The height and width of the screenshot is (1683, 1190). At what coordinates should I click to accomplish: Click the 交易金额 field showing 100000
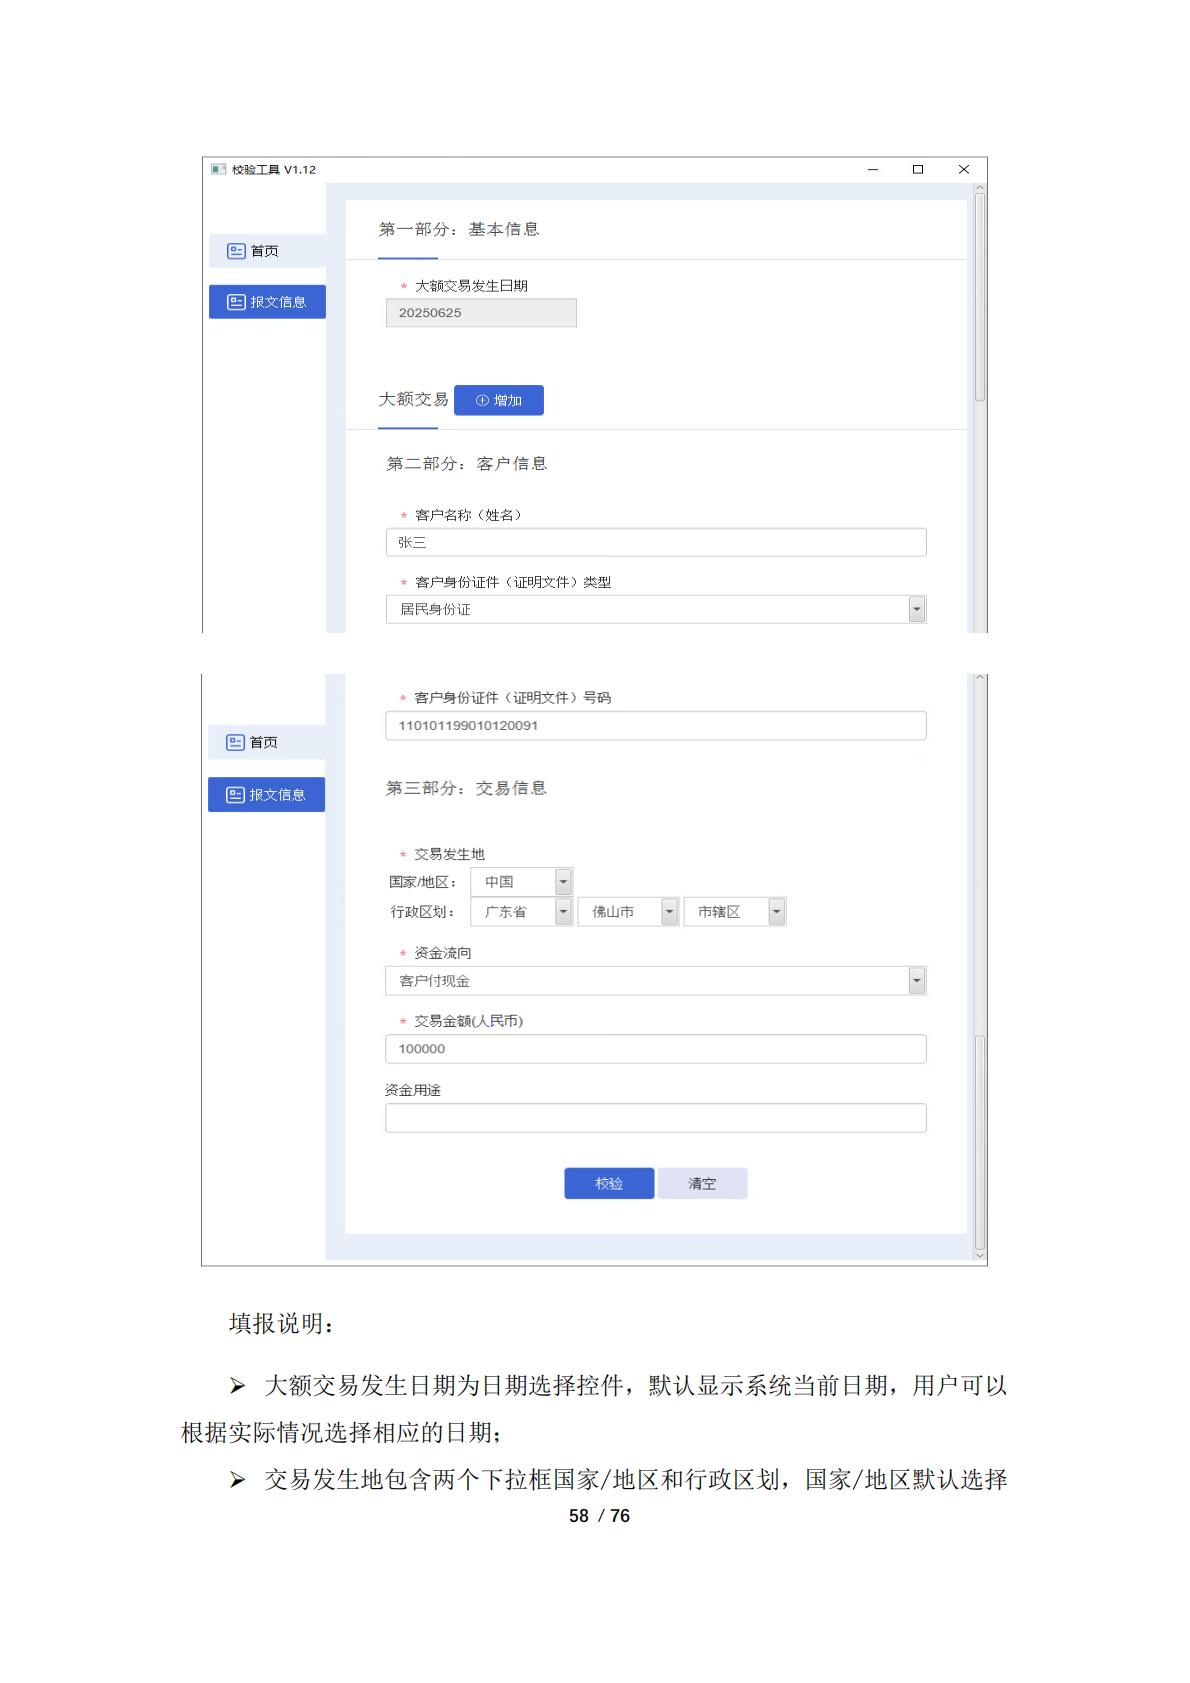[x=655, y=1049]
